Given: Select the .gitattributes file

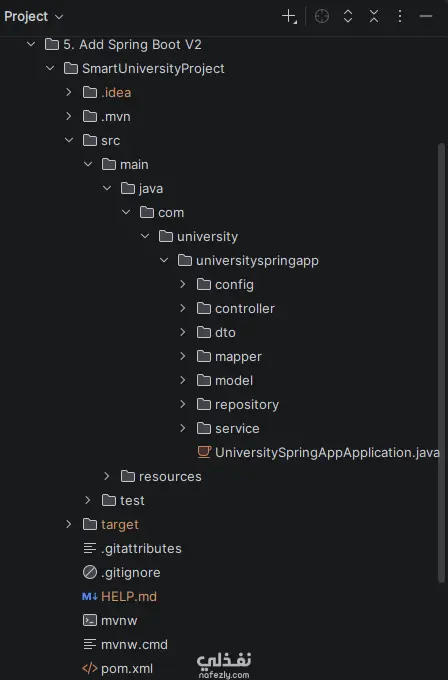Looking at the screenshot, I should (x=132, y=548).
